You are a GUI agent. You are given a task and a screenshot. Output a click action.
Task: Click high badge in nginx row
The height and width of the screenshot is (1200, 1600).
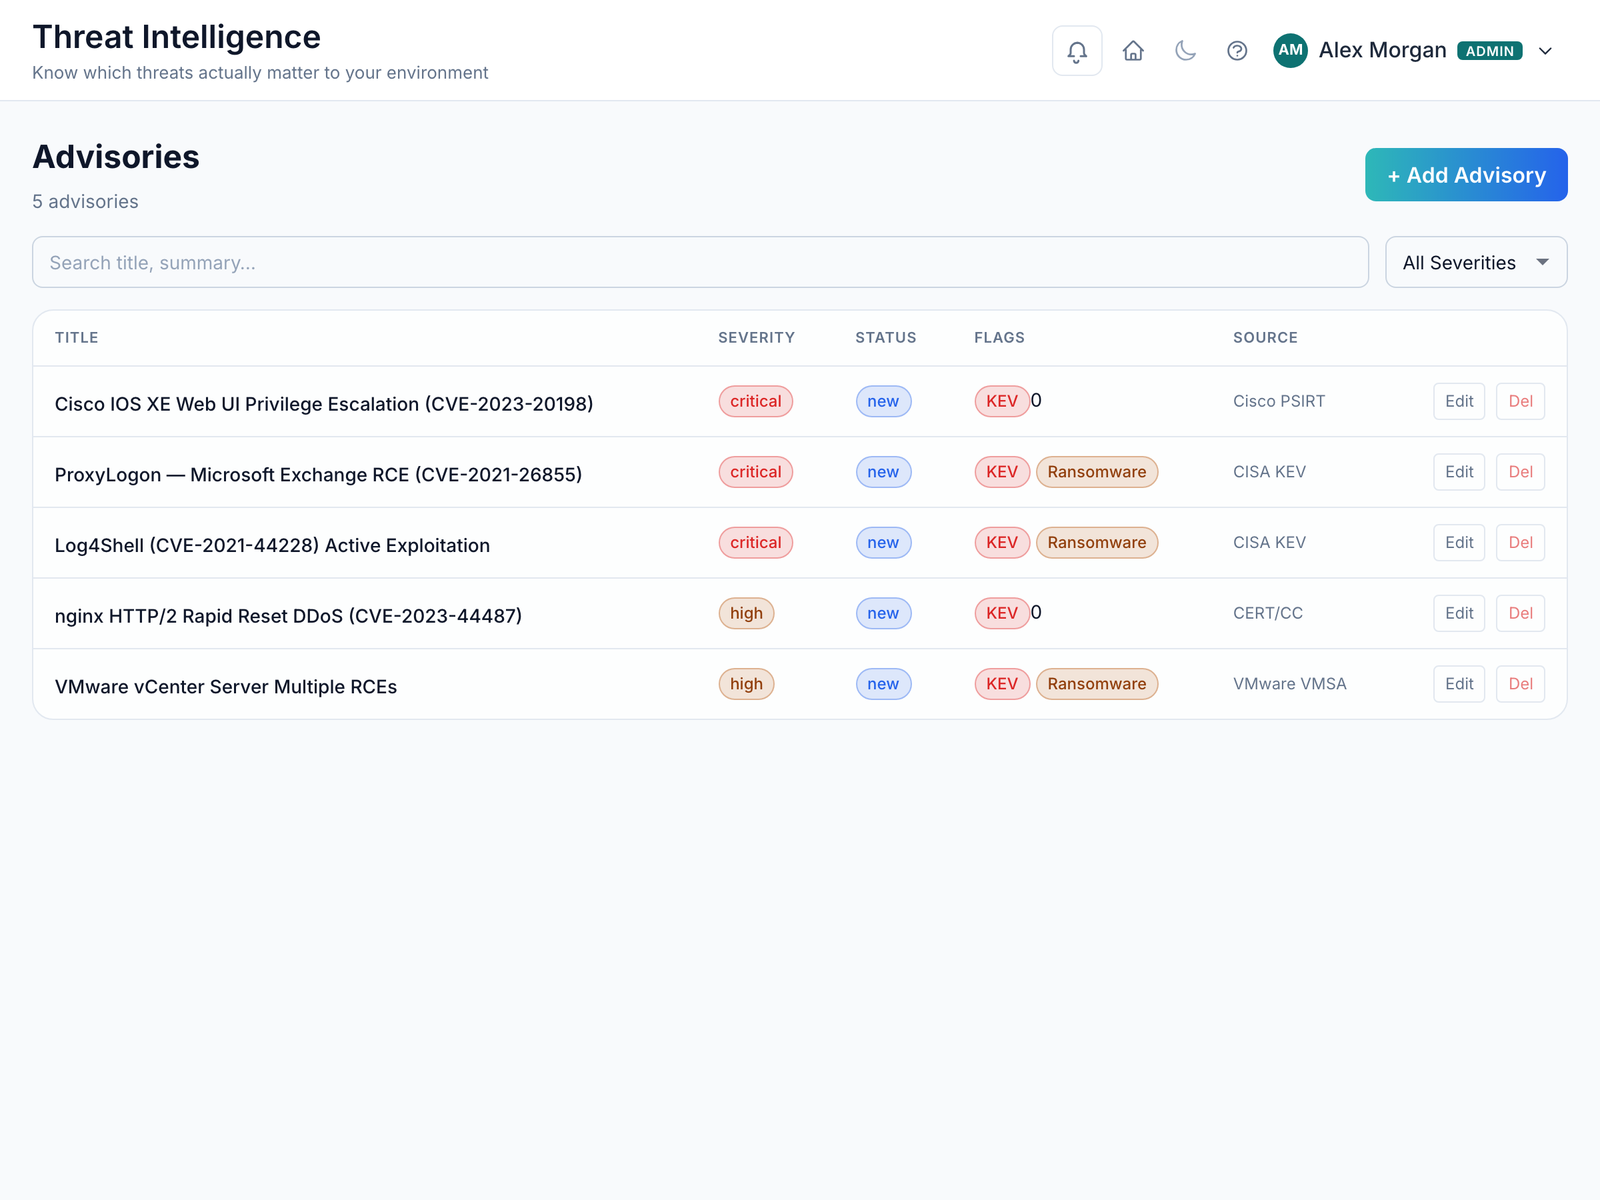tap(746, 613)
